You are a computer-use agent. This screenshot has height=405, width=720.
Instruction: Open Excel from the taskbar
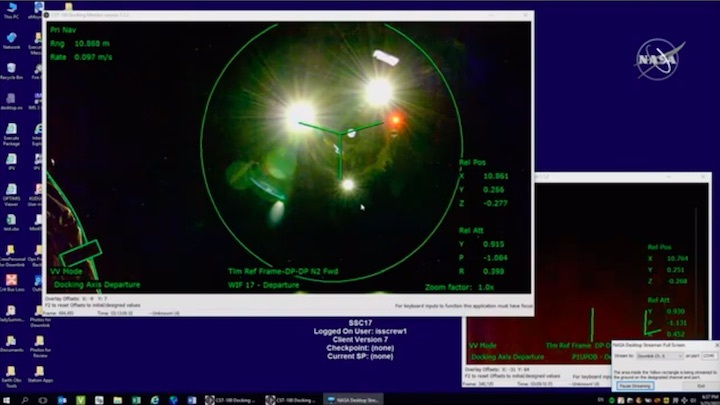coord(136,400)
